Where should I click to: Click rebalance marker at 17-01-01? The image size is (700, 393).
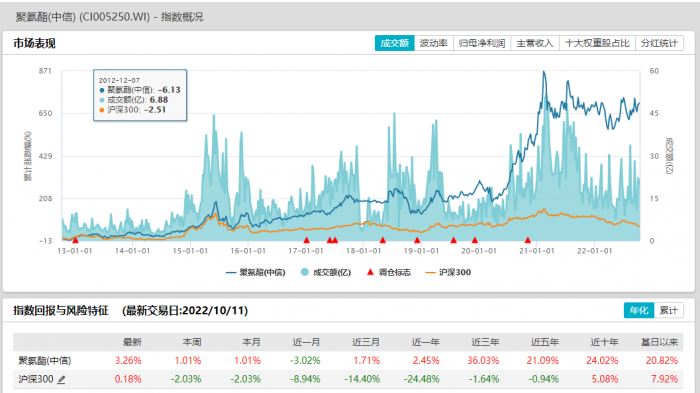click(x=306, y=240)
